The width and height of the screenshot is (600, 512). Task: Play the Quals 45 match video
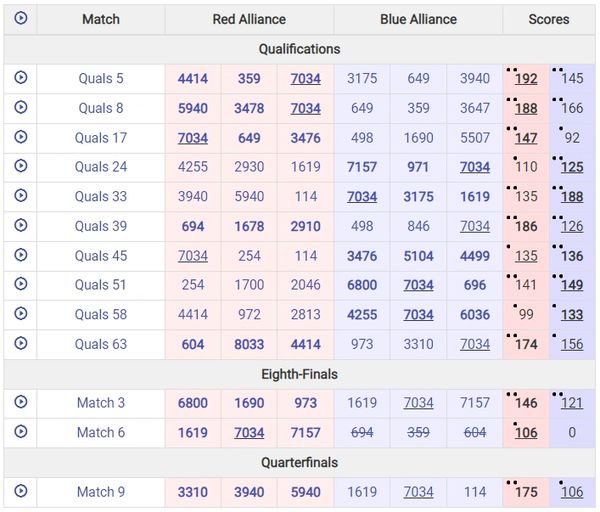click(20, 256)
